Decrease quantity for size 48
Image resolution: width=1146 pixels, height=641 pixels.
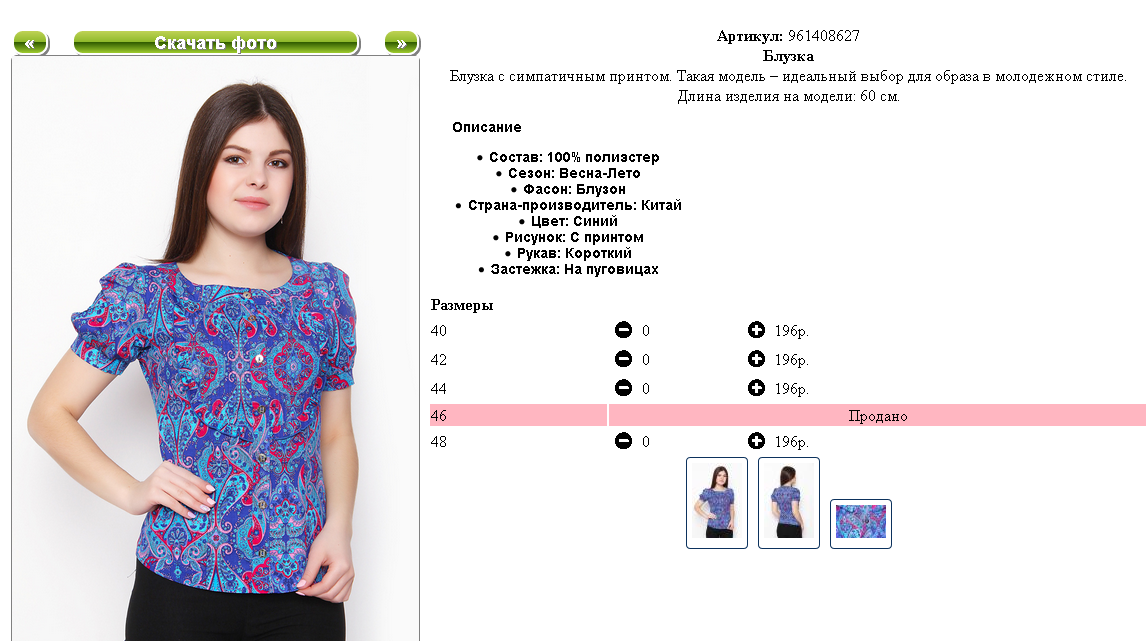[623, 441]
